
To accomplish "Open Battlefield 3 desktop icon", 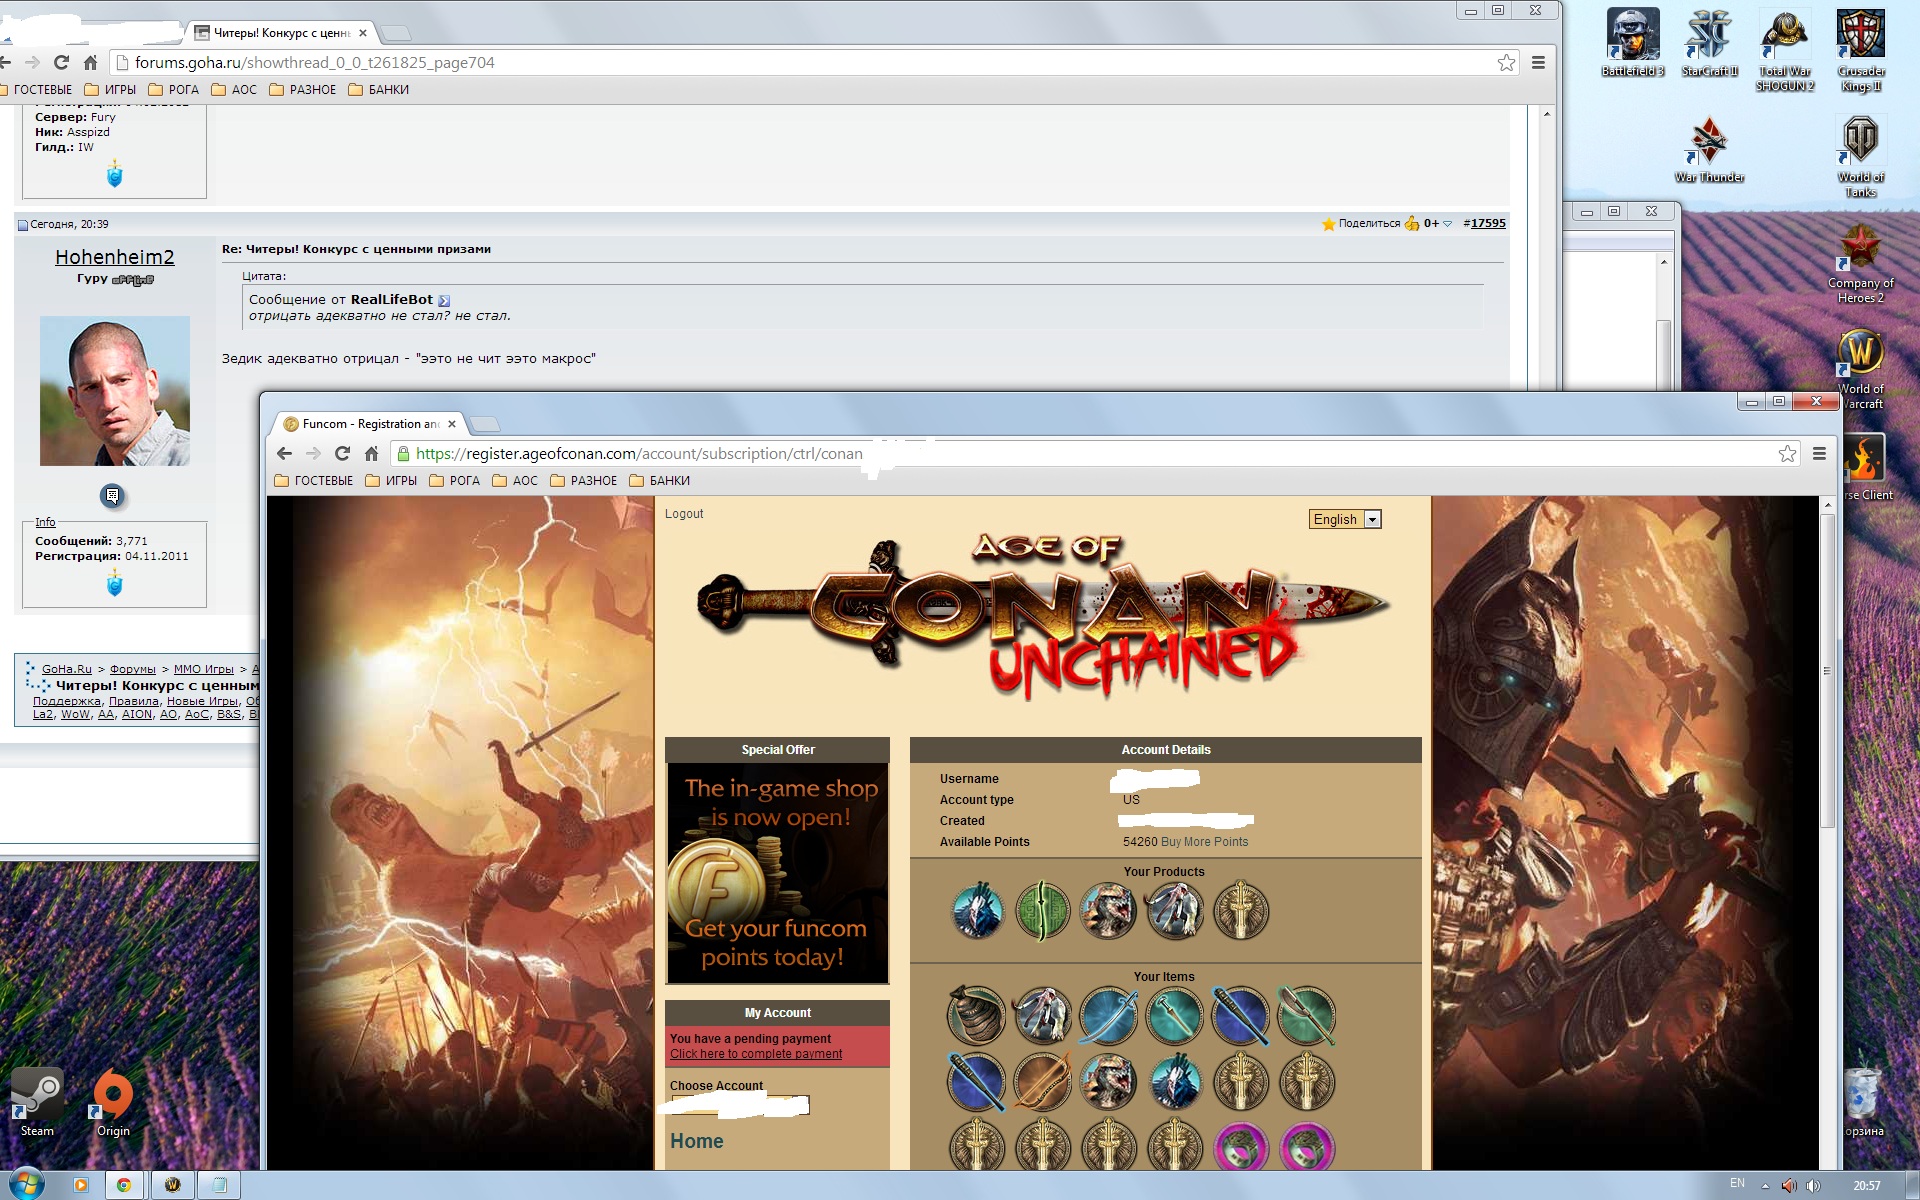I will pyautogui.click(x=1633, y=36).
